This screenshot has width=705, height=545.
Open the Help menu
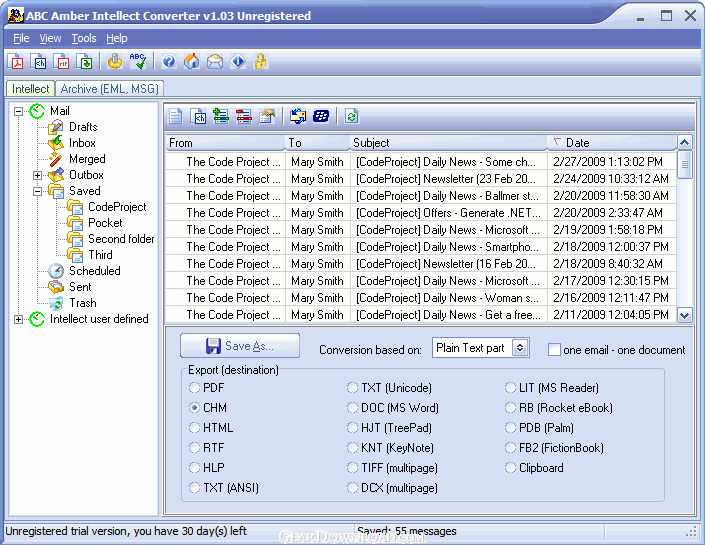click(117, 38)
